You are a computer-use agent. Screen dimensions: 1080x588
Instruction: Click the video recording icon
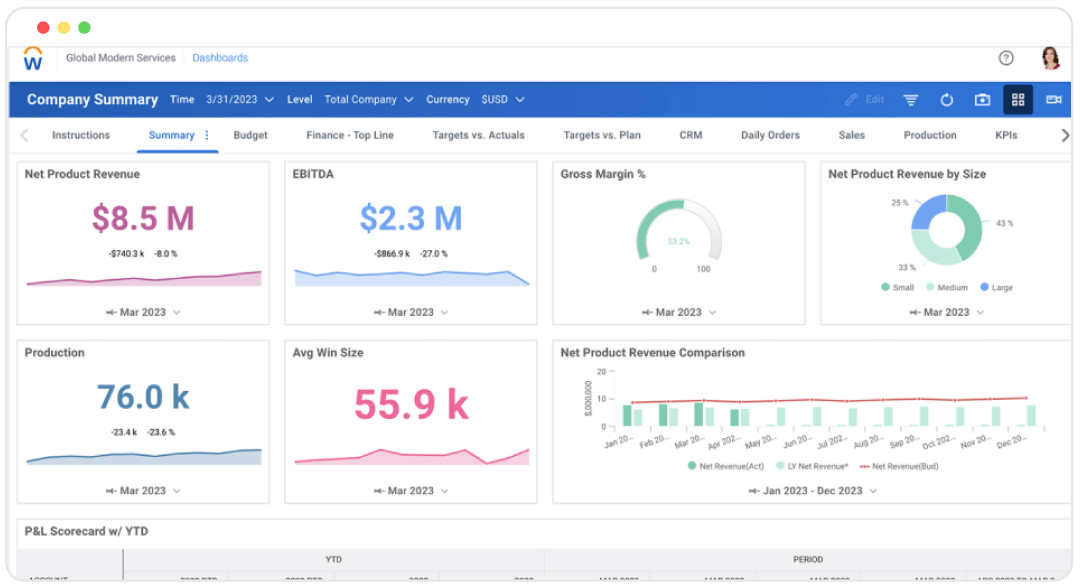tap(1053, 99)
